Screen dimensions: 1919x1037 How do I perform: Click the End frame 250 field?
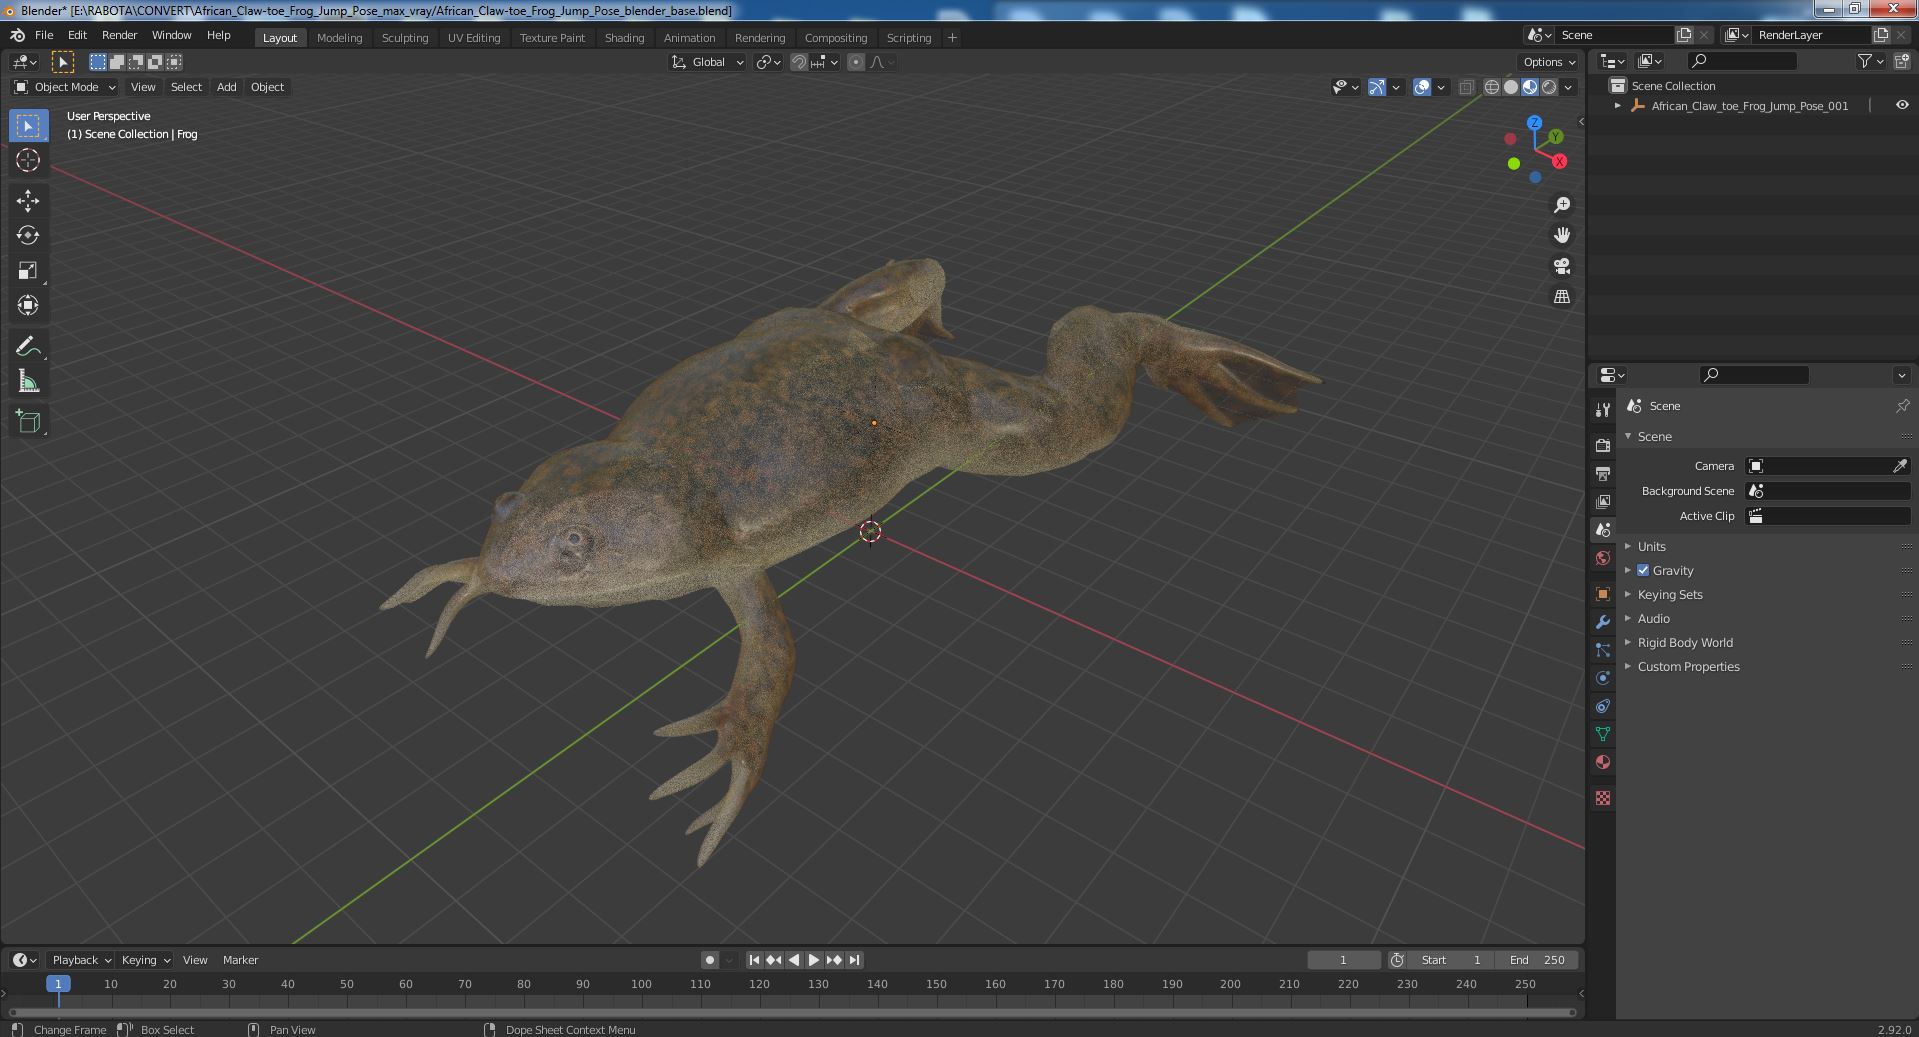tap(1537, 960)
